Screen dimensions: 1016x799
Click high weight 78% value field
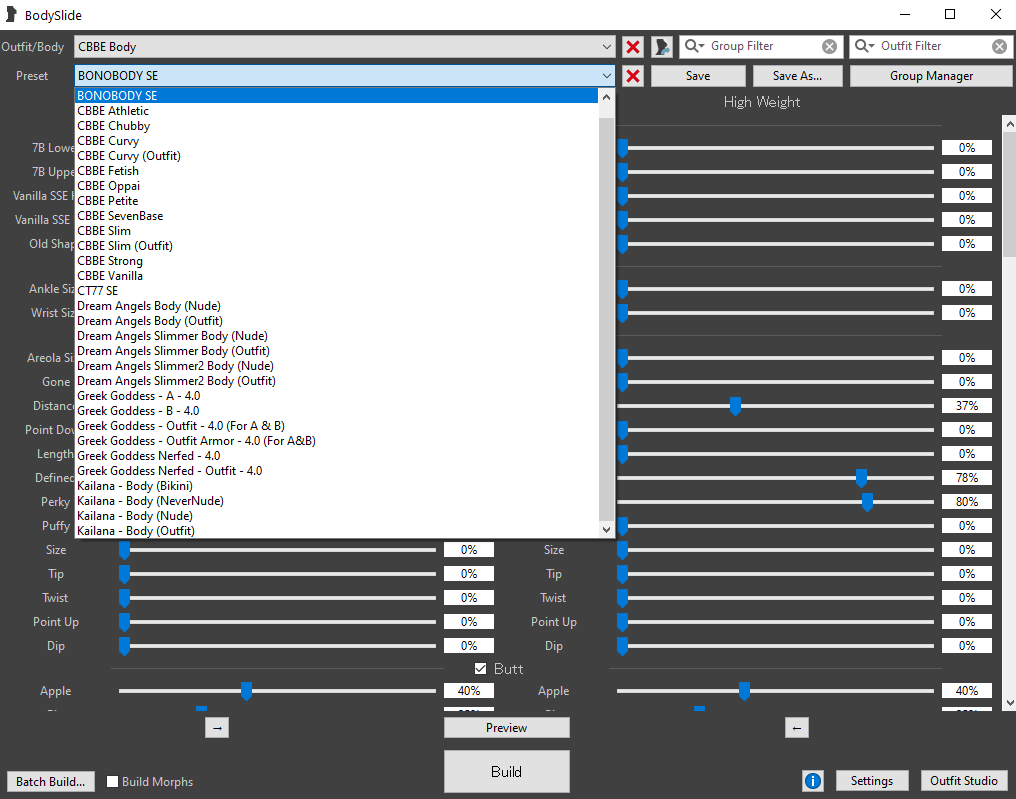coord(967,478)
